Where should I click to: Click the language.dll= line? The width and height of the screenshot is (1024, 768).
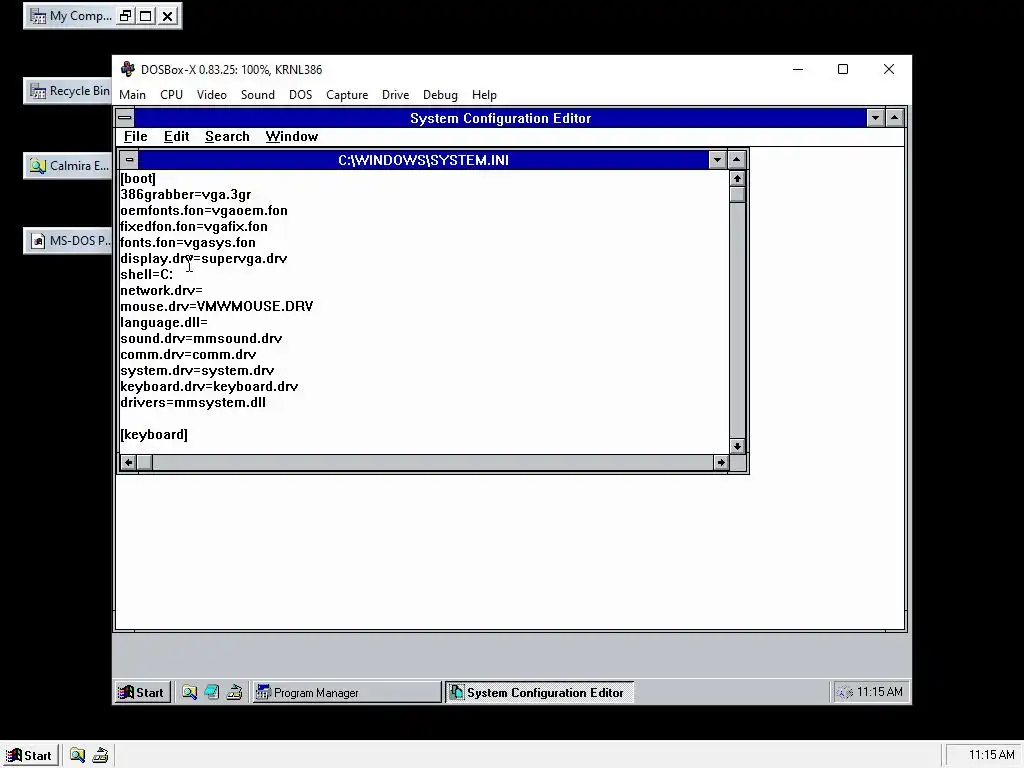point(164,323)
